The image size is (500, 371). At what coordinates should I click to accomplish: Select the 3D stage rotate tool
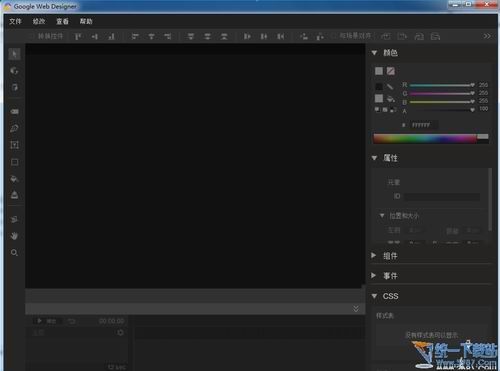[x=14, y=87]
